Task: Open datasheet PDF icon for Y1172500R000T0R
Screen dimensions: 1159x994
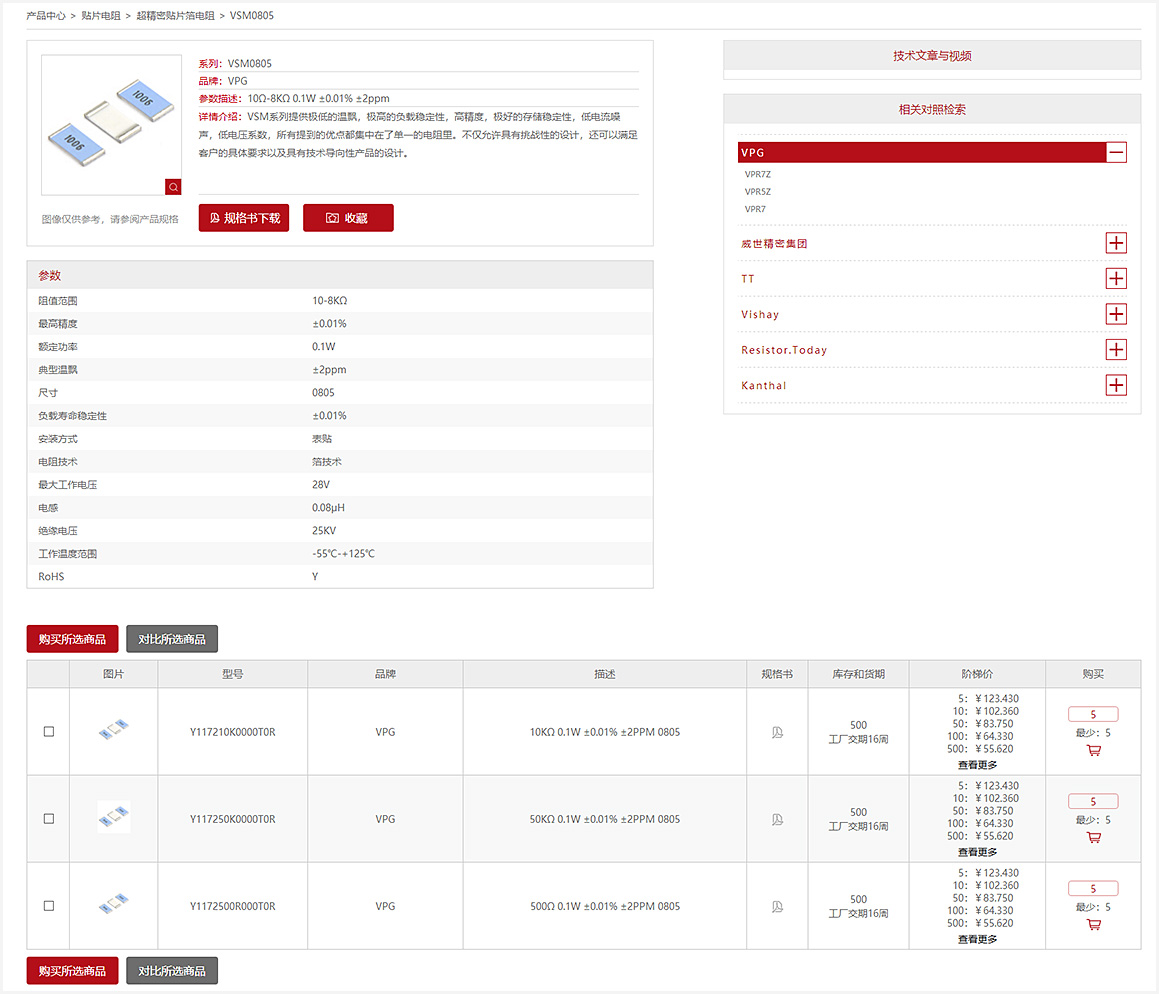Action: pos(776,906)
